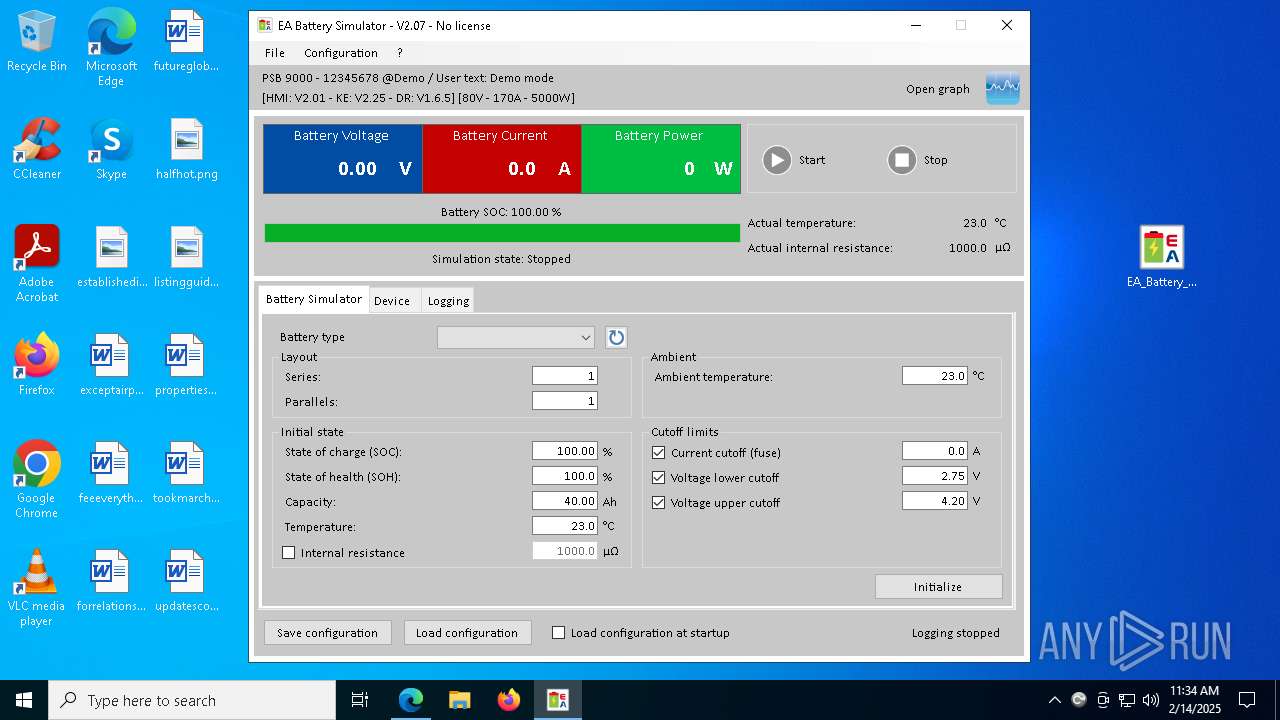Open the tookmarch Word document
The image size is (1280, 720).
(186, 474)
